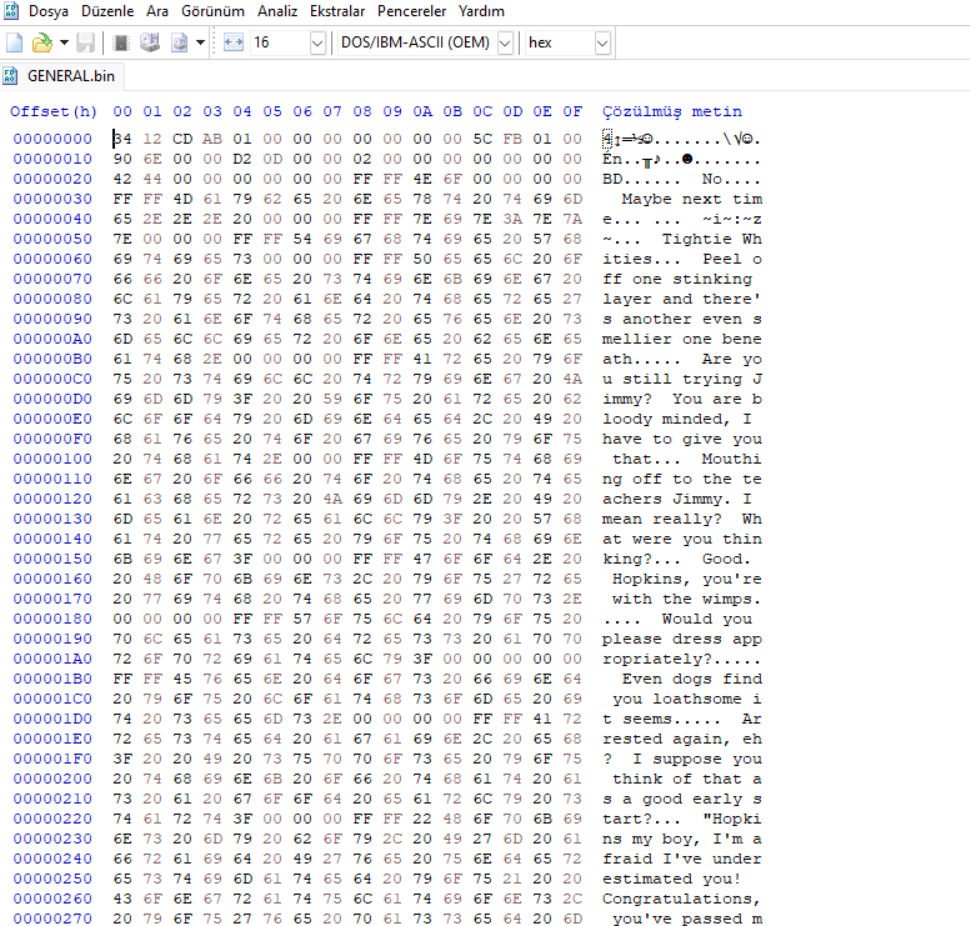970x926 pixels.
Task: Click the HxD application icon in the menu bar
Action: (x=11, y=11)
